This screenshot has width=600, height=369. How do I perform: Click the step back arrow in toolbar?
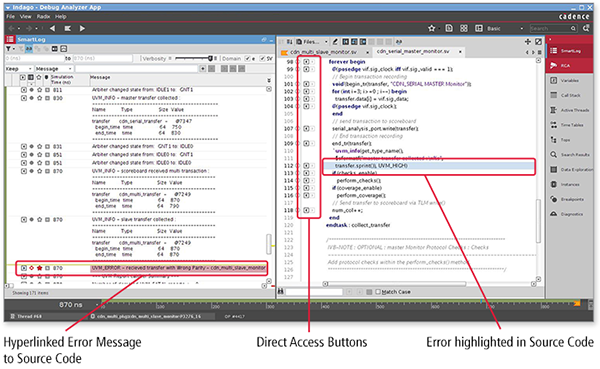click(x=52, y=28)
